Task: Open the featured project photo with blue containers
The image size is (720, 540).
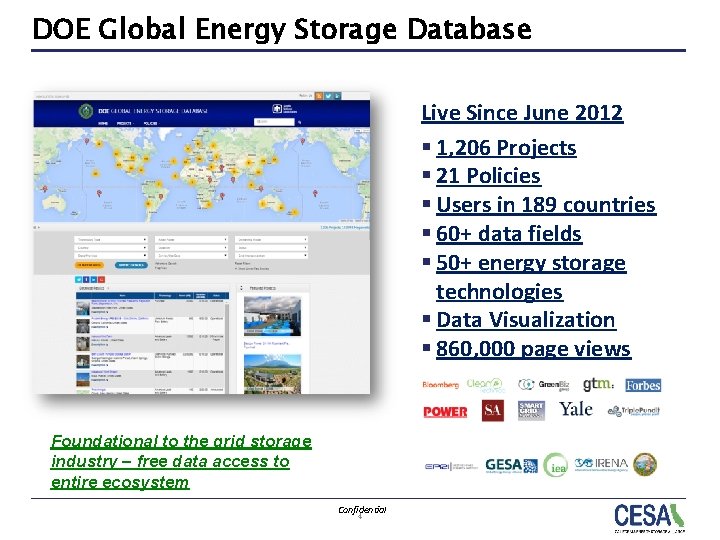Action: (272, 316)
